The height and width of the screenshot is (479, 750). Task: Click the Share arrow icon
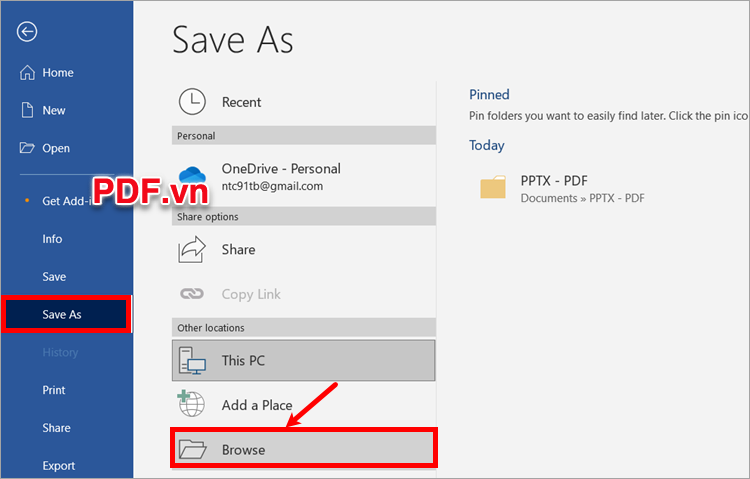coord(192,250)
